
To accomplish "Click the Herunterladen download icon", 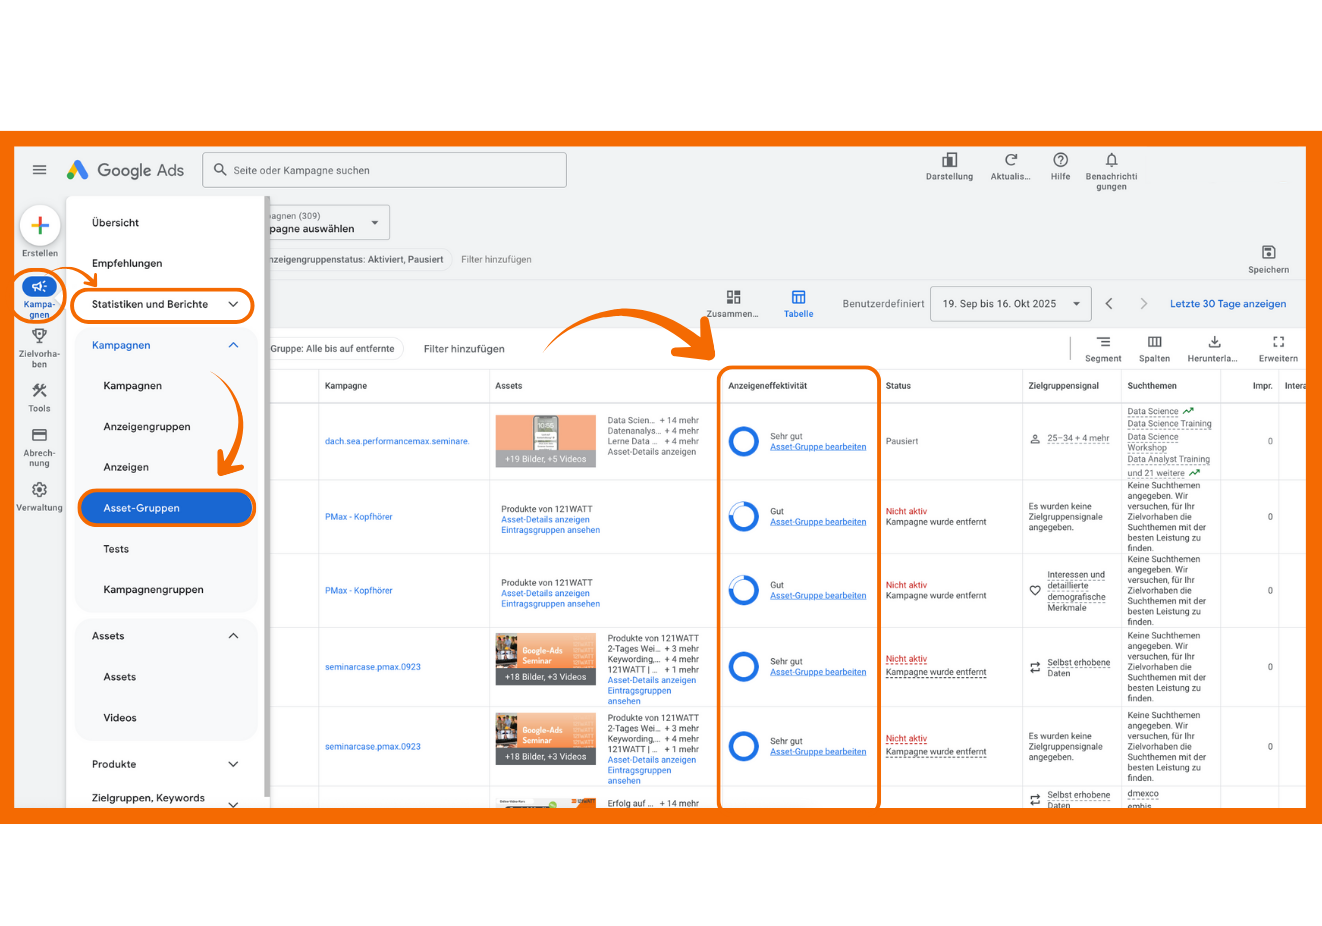I will 1214,343.
